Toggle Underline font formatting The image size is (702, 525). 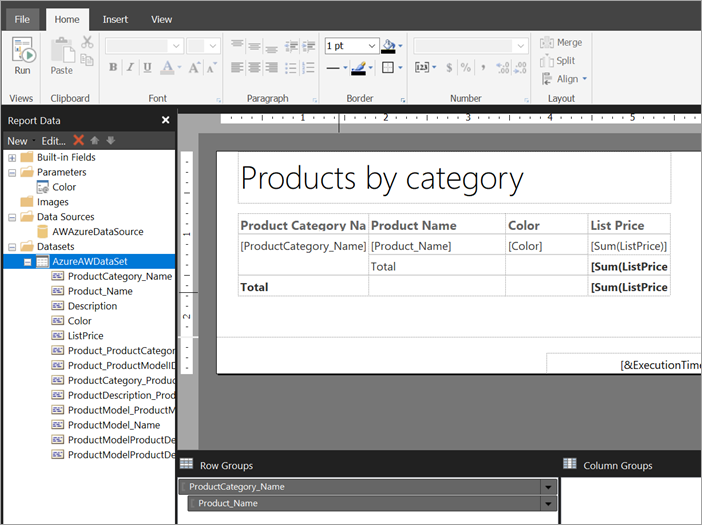(147, 68)
